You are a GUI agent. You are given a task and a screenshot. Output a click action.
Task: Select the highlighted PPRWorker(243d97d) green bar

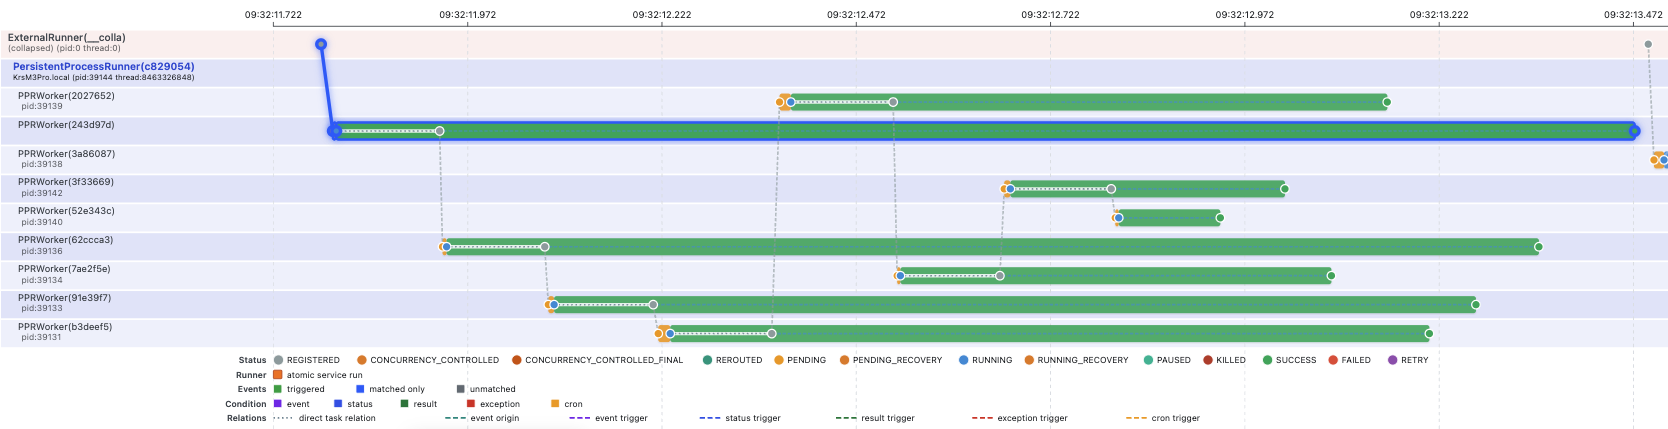click(985, 131)
